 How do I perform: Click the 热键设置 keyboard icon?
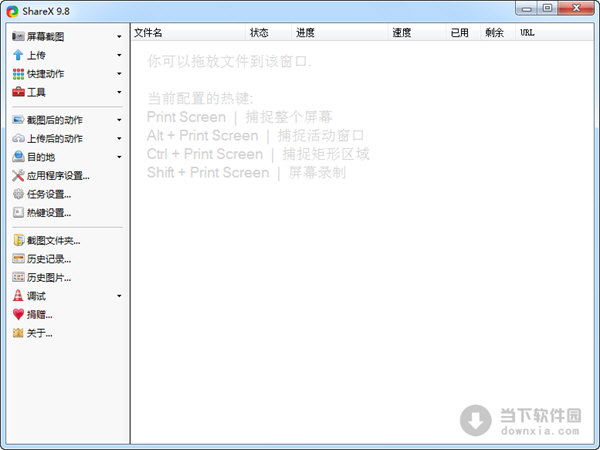(18, 212)
